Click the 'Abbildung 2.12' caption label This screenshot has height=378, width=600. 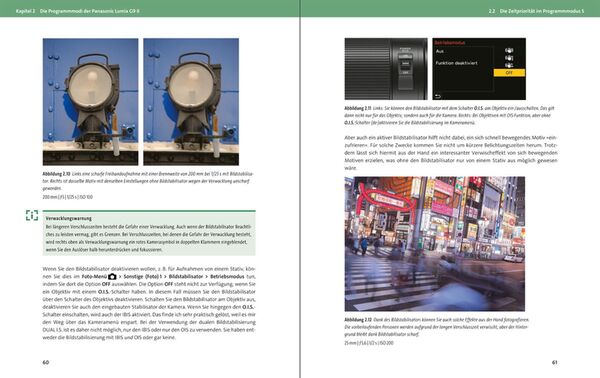click(358, 319)
